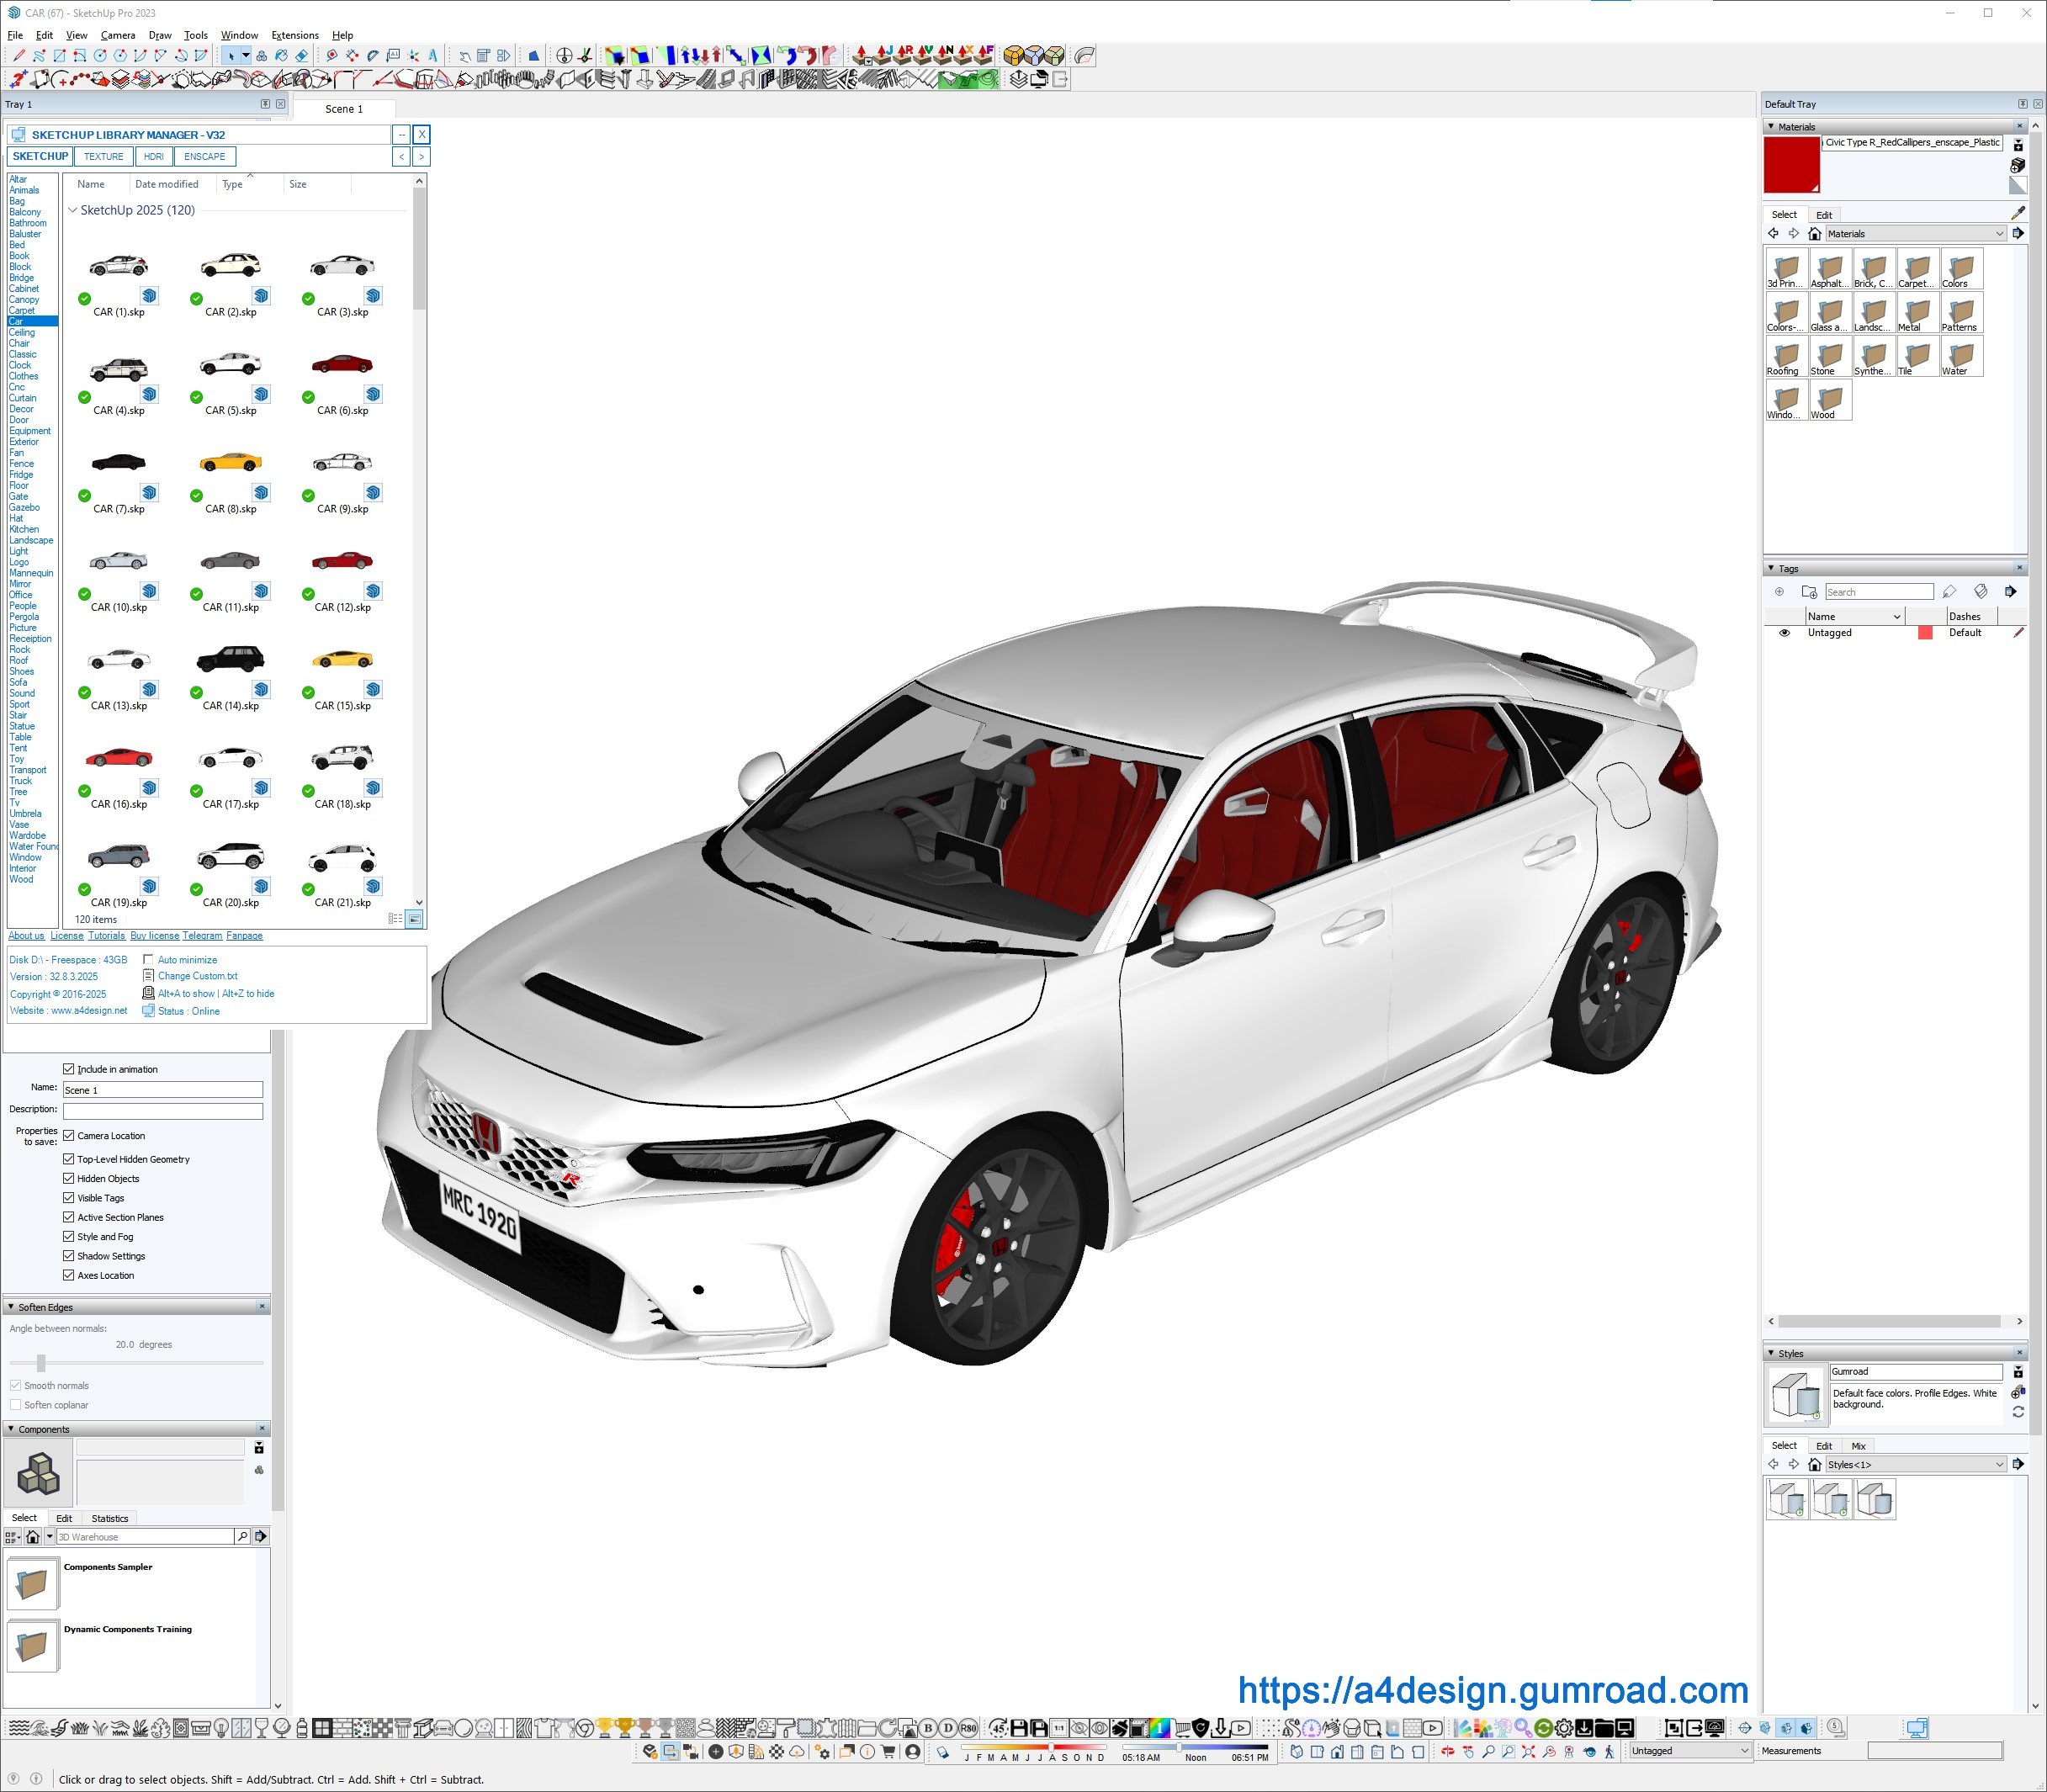
Task: Toggle visibility eye of Untagged tag
Action: click(x=1784, y=633)
